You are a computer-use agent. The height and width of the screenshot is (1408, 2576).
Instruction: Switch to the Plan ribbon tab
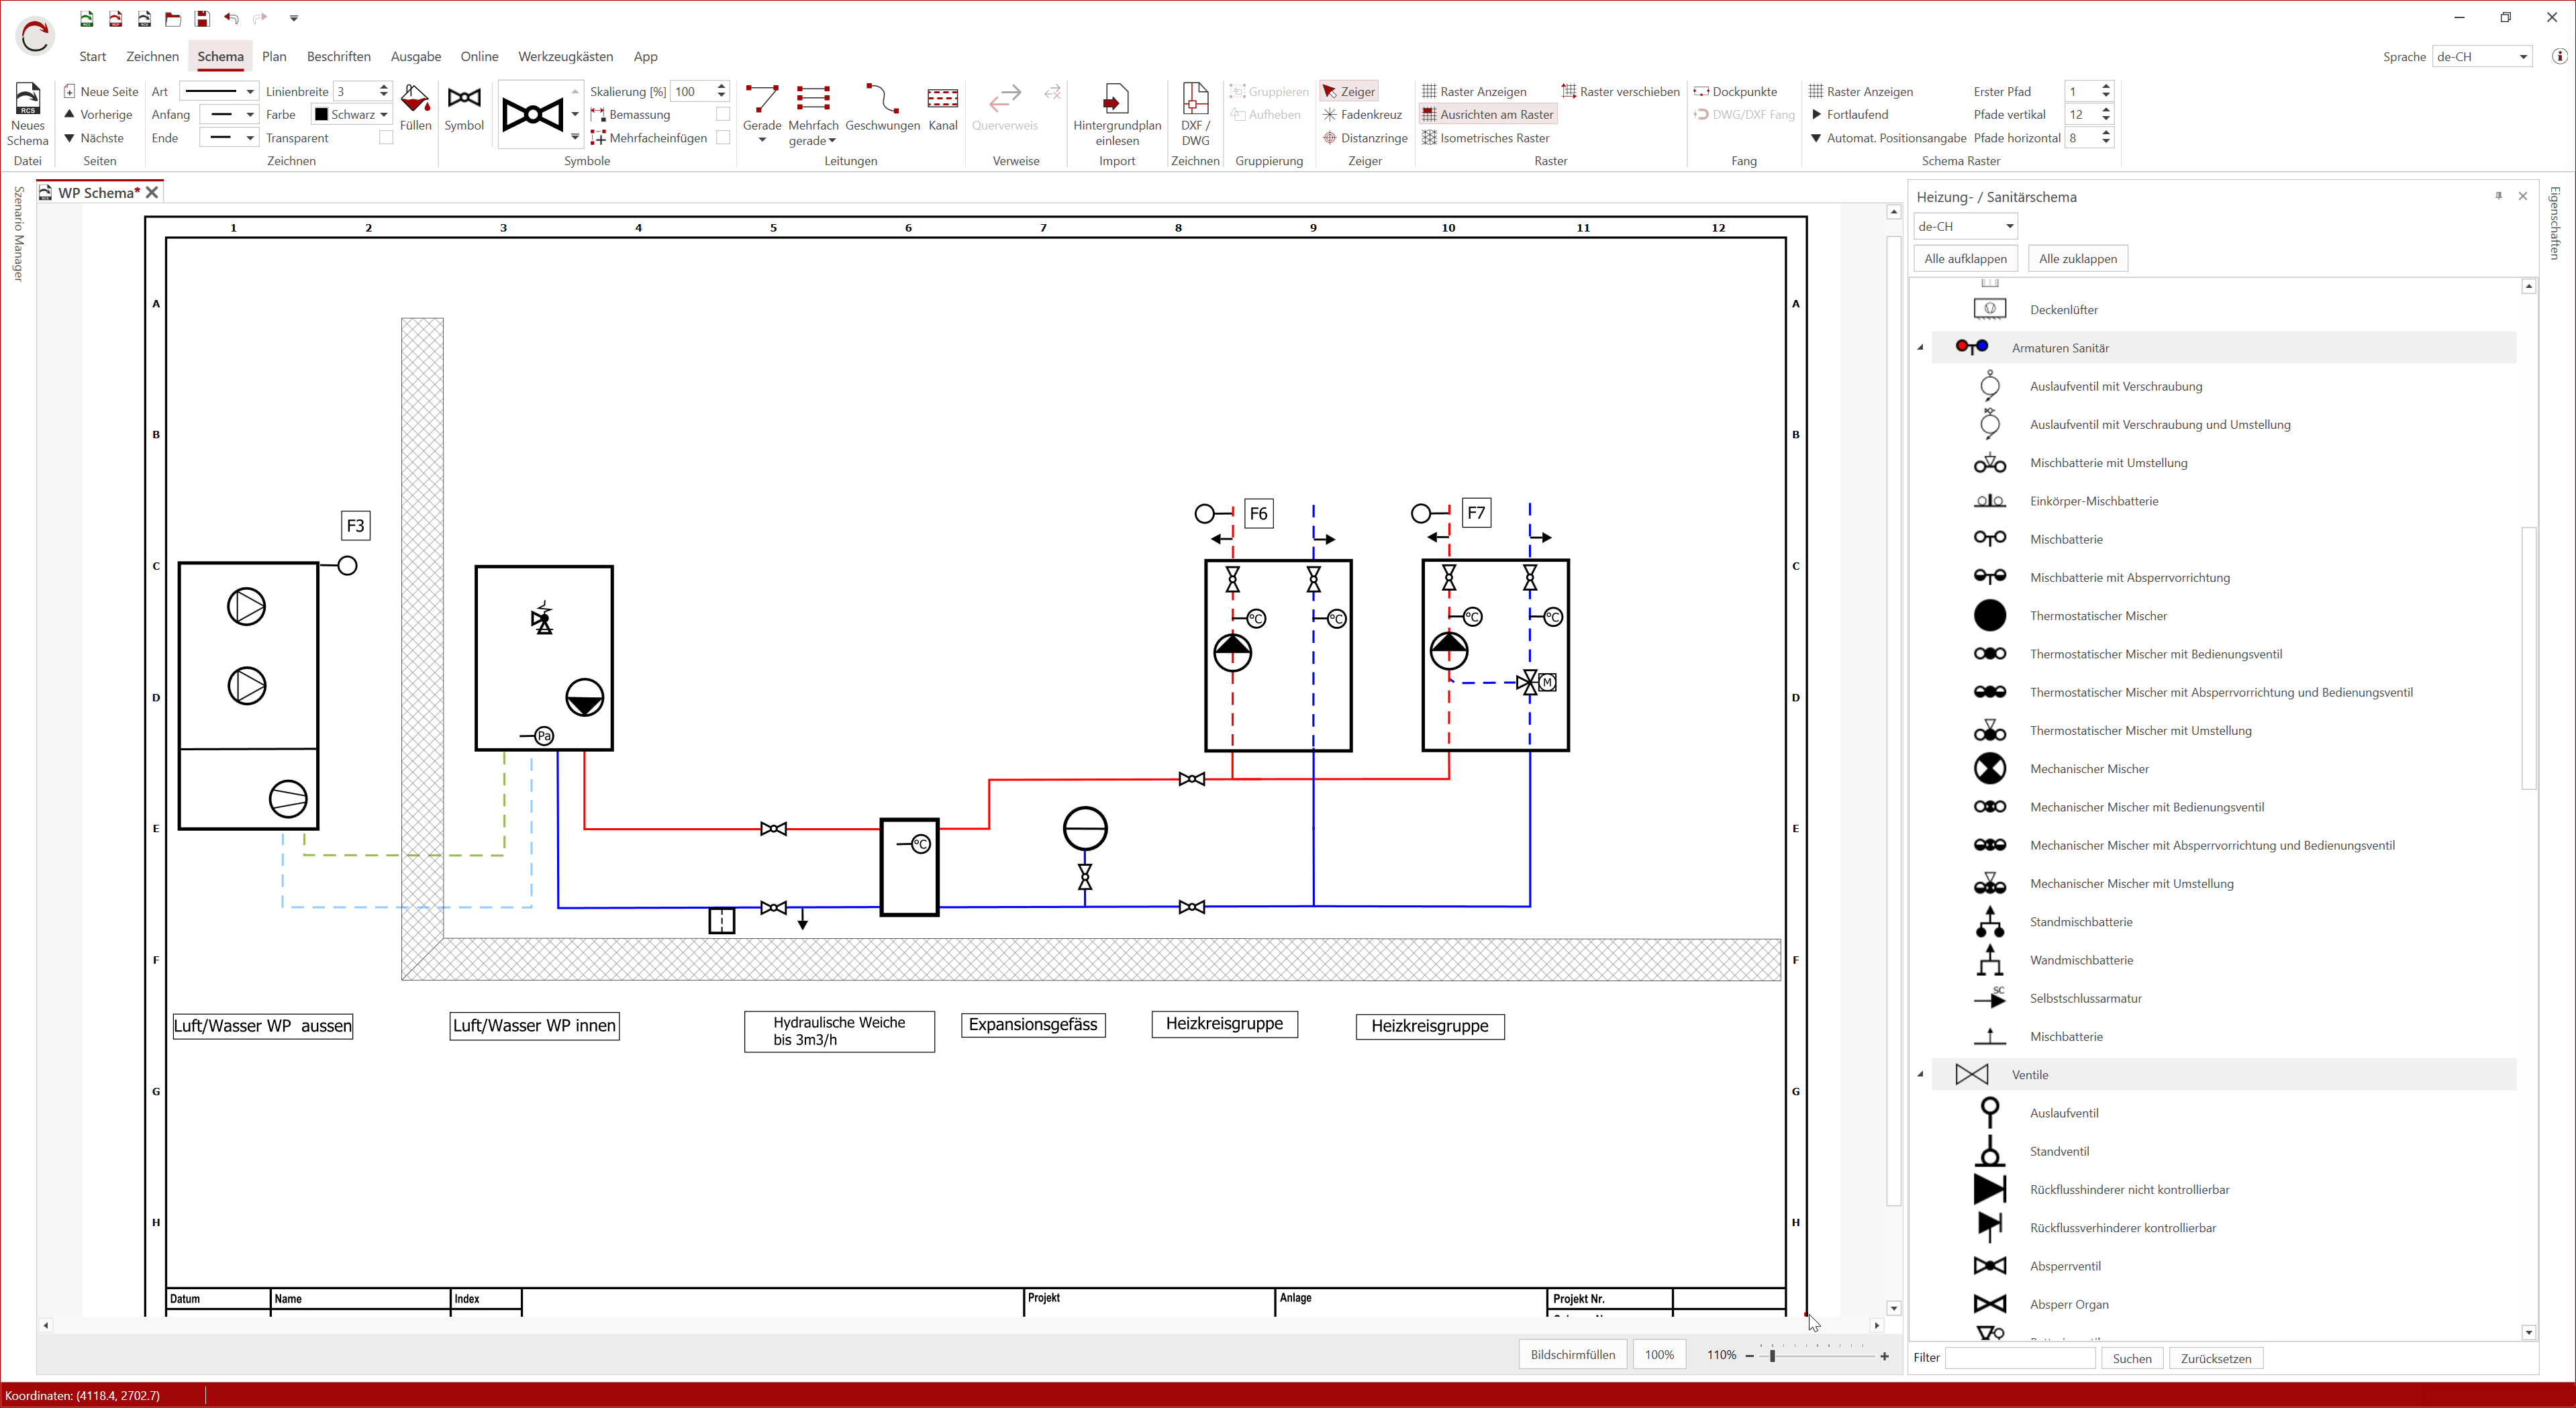coord(275,56)
